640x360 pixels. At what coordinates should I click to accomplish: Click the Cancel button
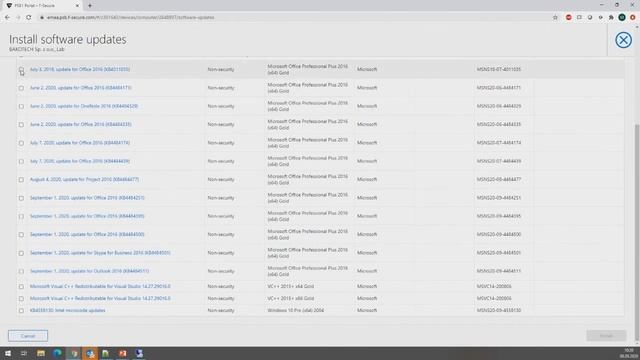pyautogui.click(x=28, y=336)
